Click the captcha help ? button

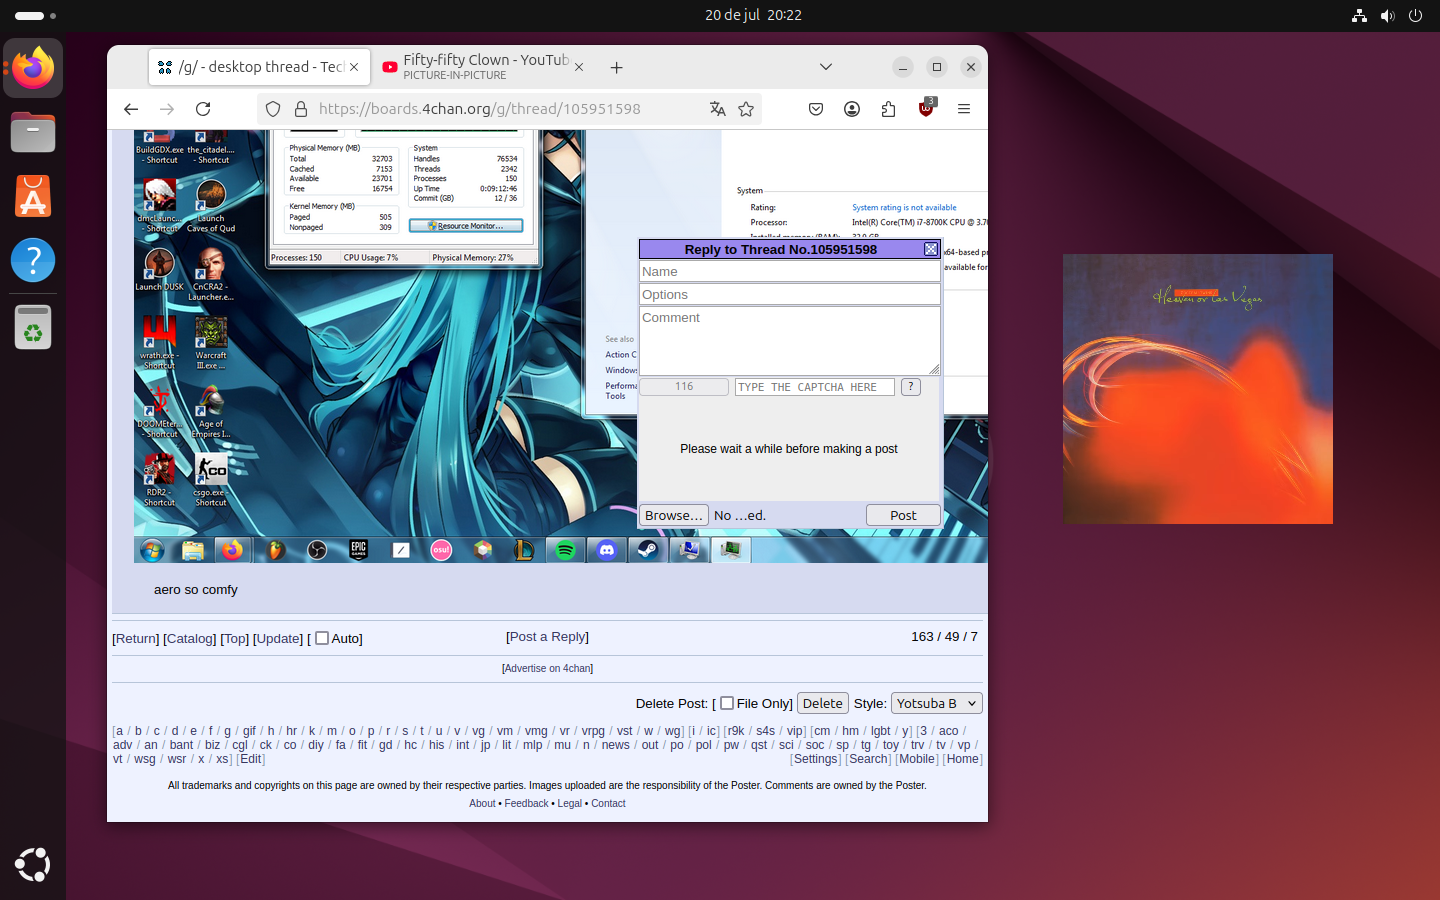tap(911, 386)
